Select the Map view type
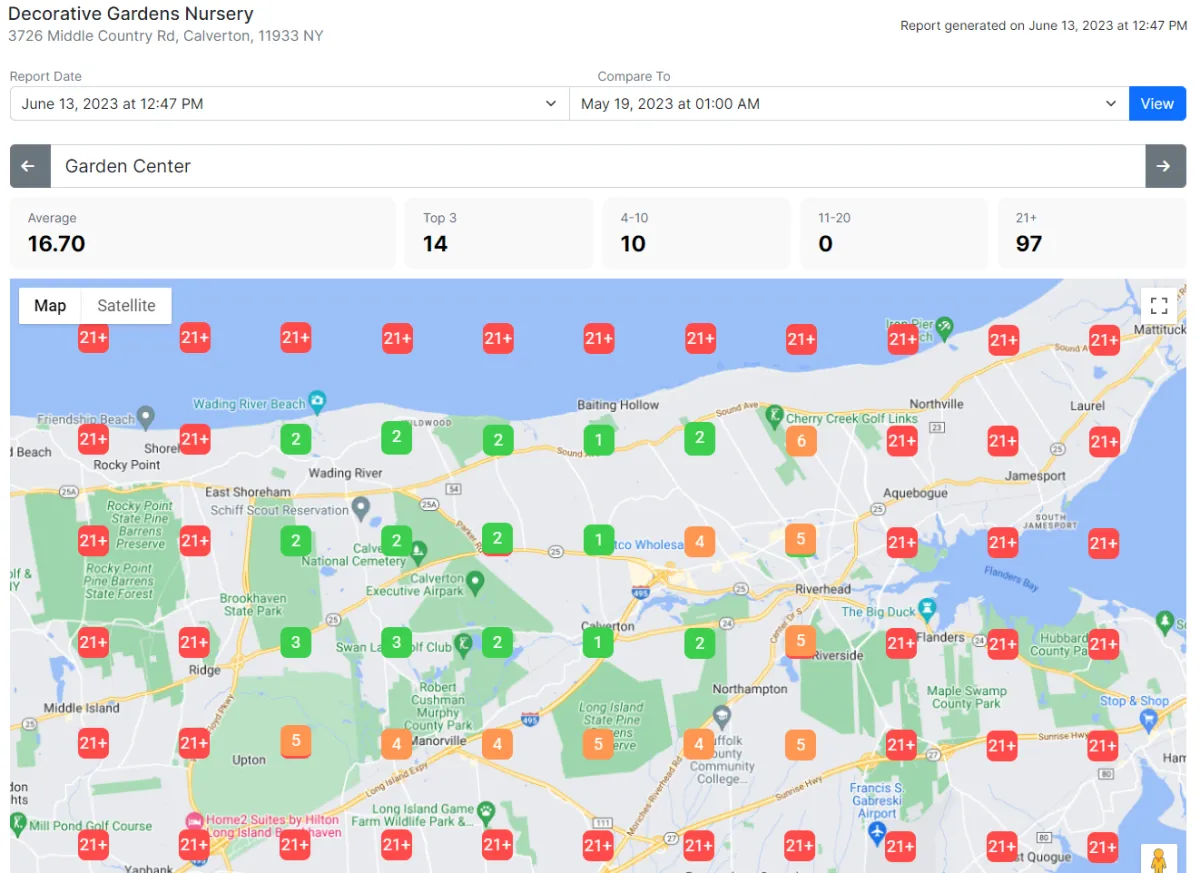 pos(50,306)
